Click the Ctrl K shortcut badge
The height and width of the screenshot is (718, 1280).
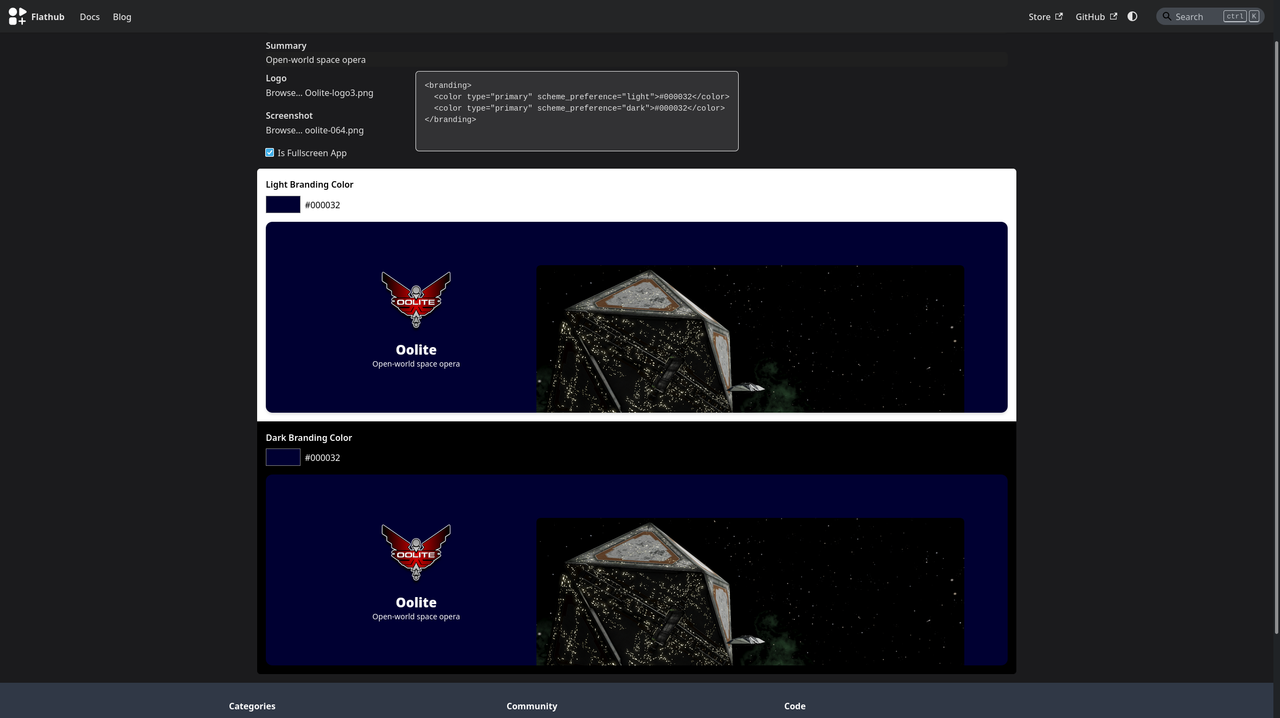[x=1241, y=17]
